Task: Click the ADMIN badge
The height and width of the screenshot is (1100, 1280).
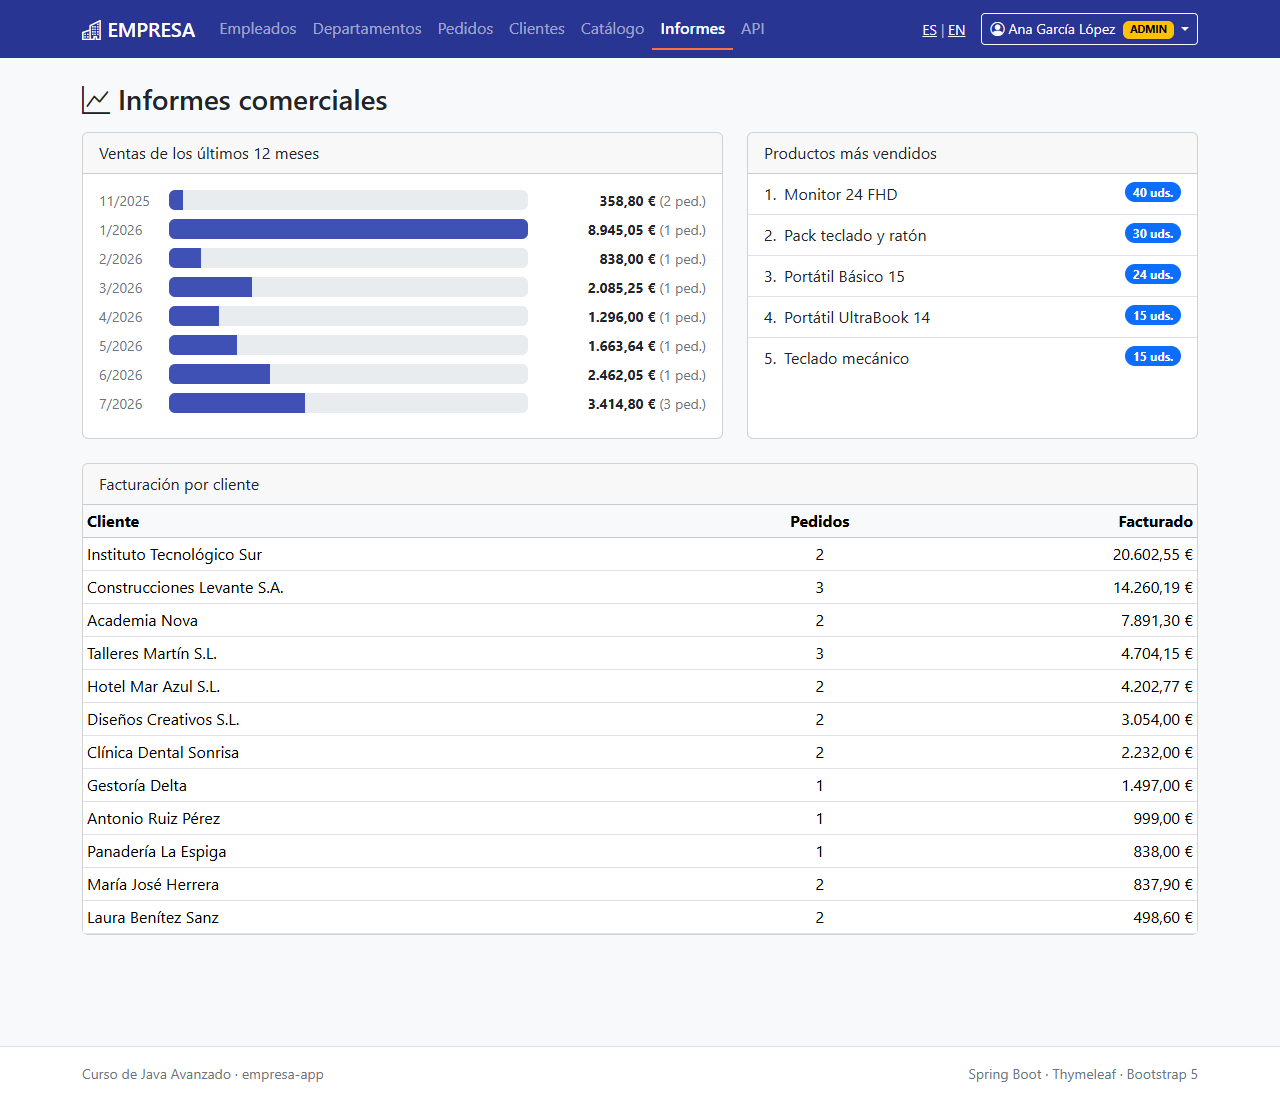Action: tap(1149, 29)
